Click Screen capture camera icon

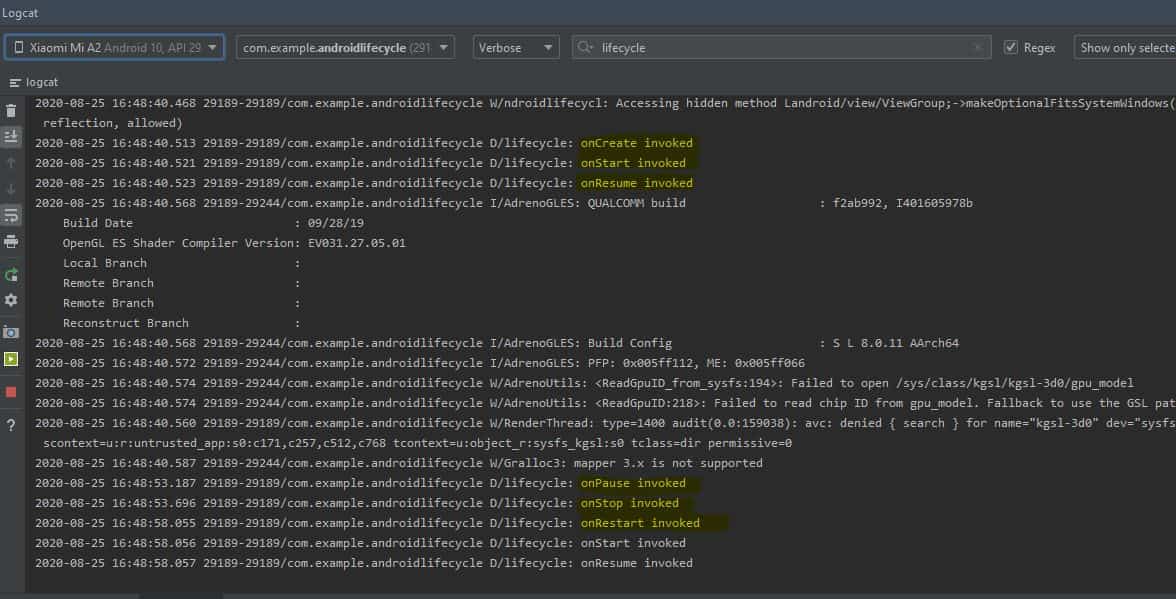11,332
